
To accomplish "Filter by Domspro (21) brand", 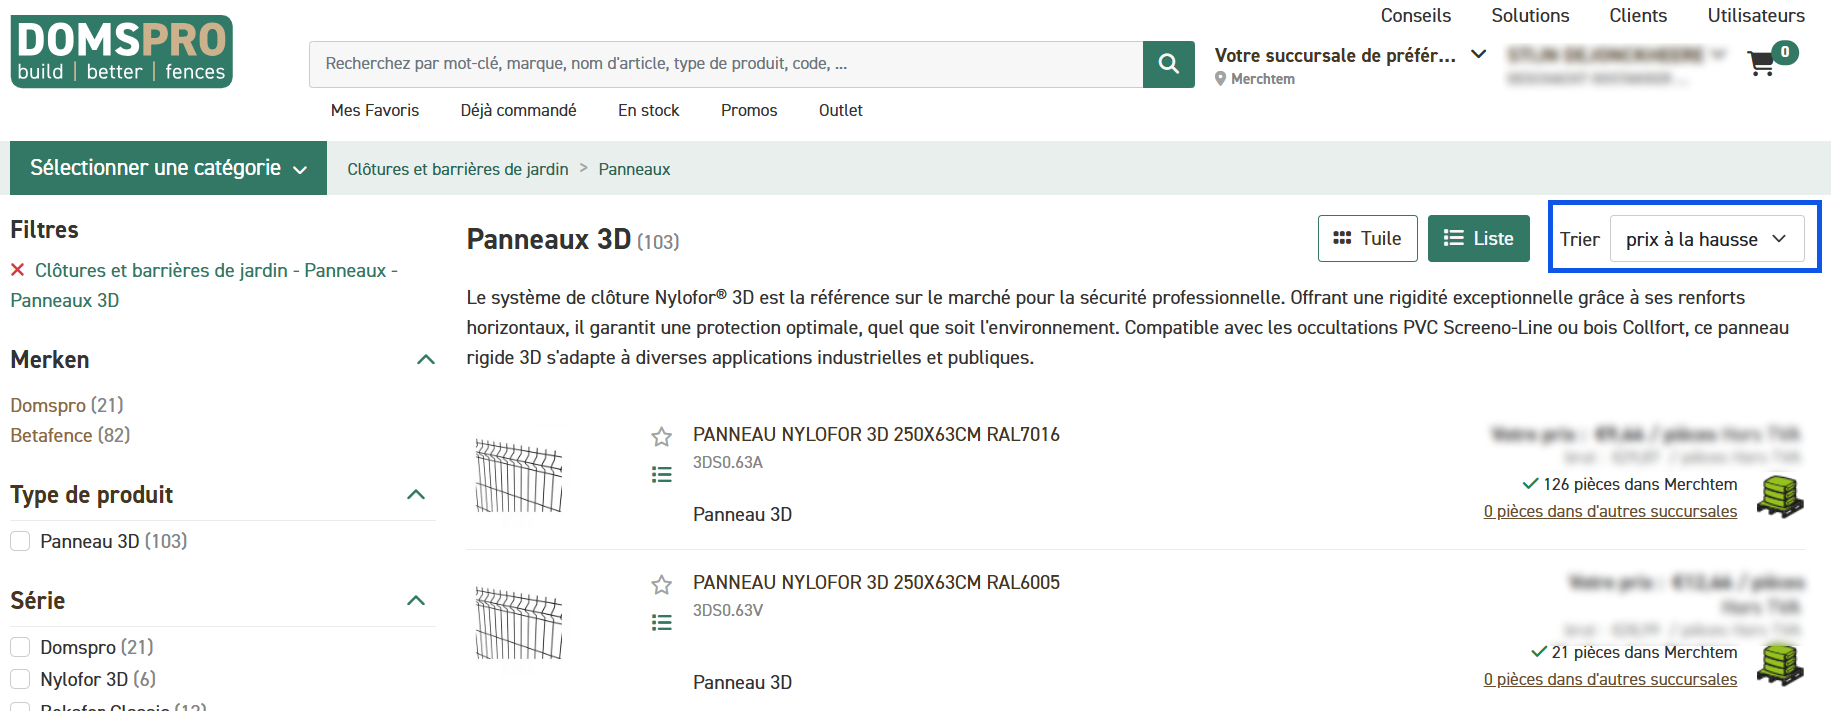I will [67, 405].
